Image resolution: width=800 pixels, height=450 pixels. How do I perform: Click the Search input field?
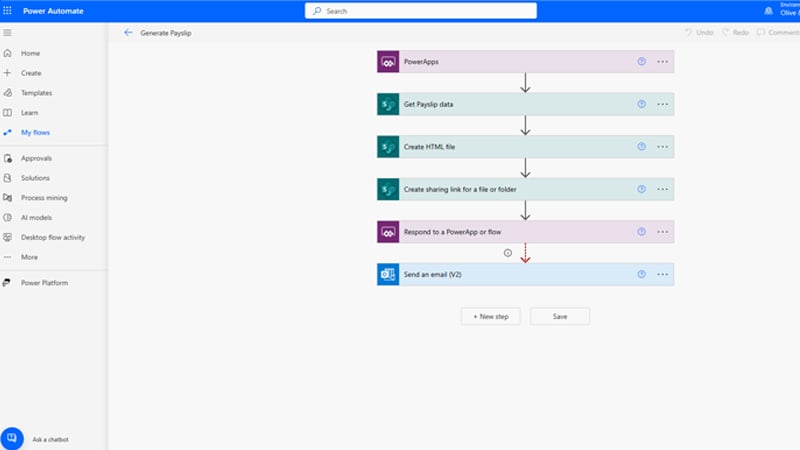pos(420,11)
